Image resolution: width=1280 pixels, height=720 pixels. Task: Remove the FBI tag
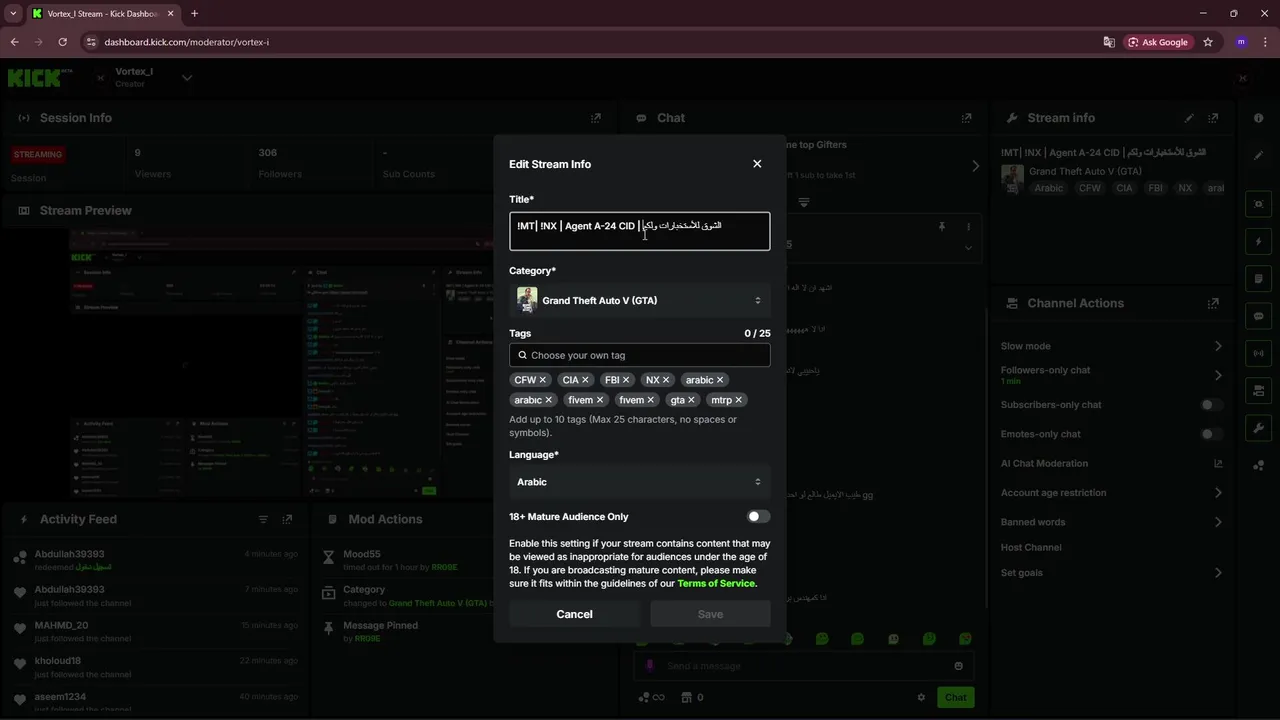click(626, 380)
